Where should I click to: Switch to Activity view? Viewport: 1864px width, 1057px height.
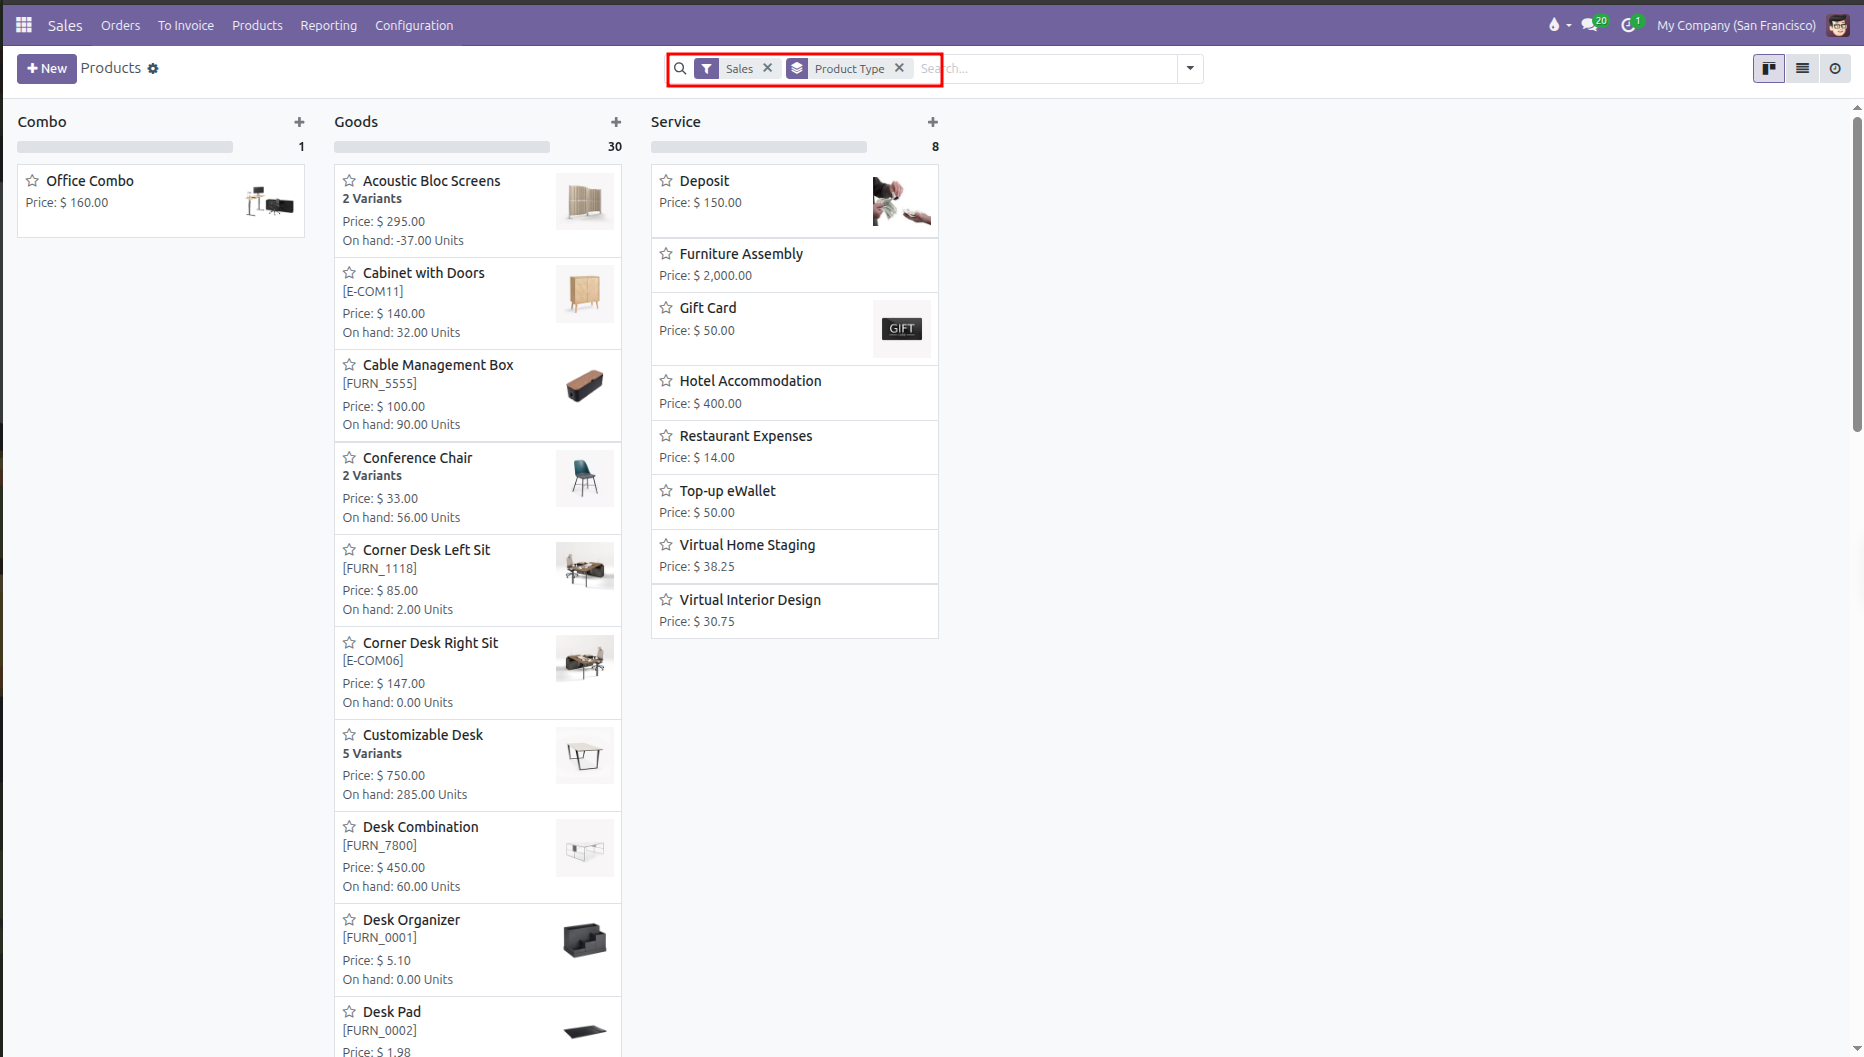(x=1835, y=68)
